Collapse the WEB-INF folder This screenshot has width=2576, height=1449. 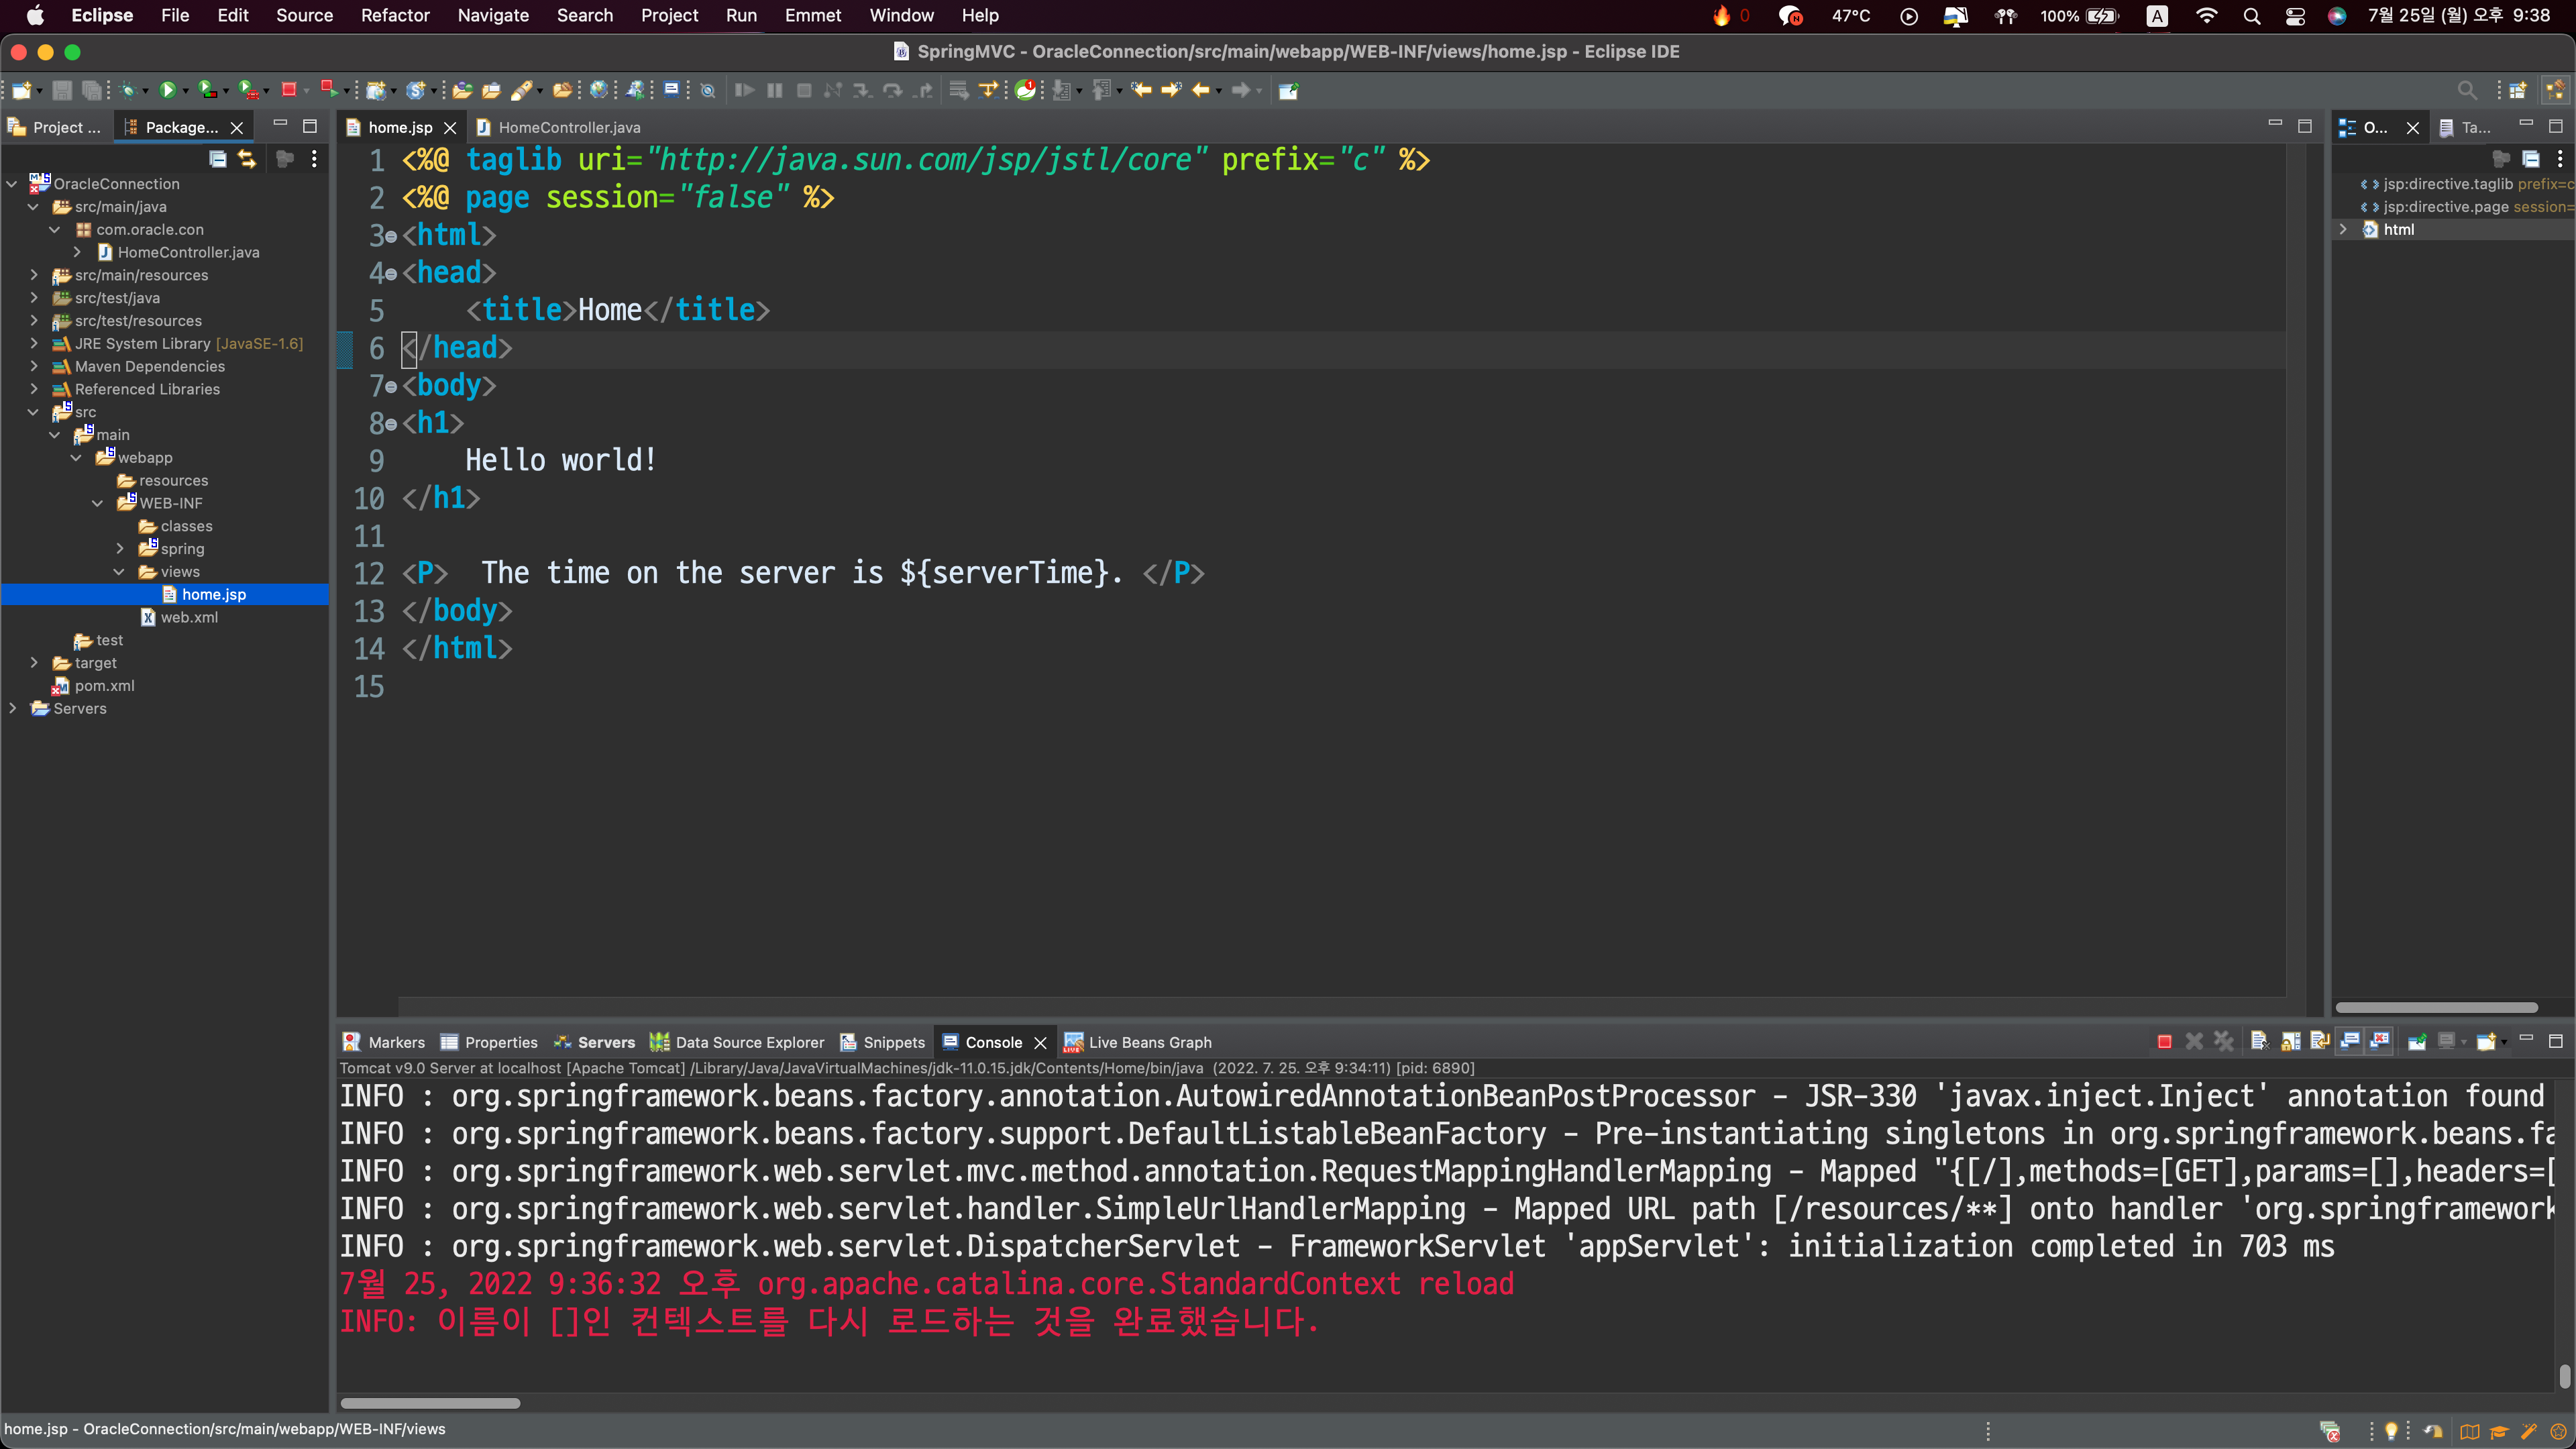[98, 503]
